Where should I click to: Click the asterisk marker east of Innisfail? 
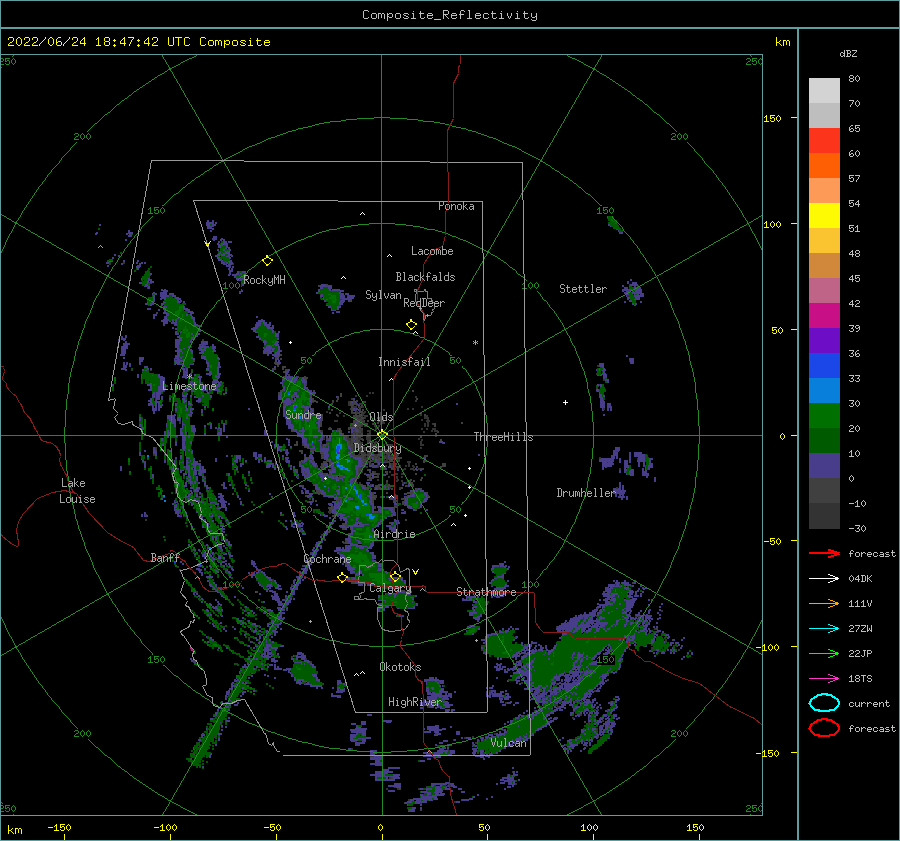(x=475, y=343)
